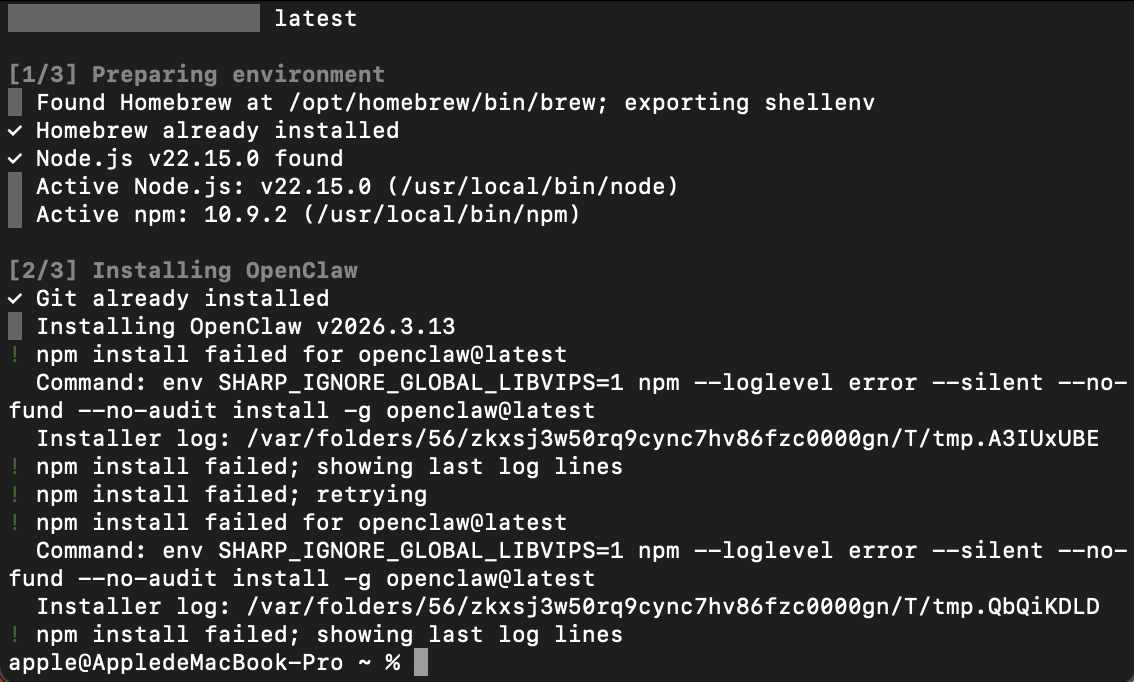1134x682 pixels.
Task: Click the gray block marker before Found Homebrew
Action: pyautogui.click(x=14, y=103)
